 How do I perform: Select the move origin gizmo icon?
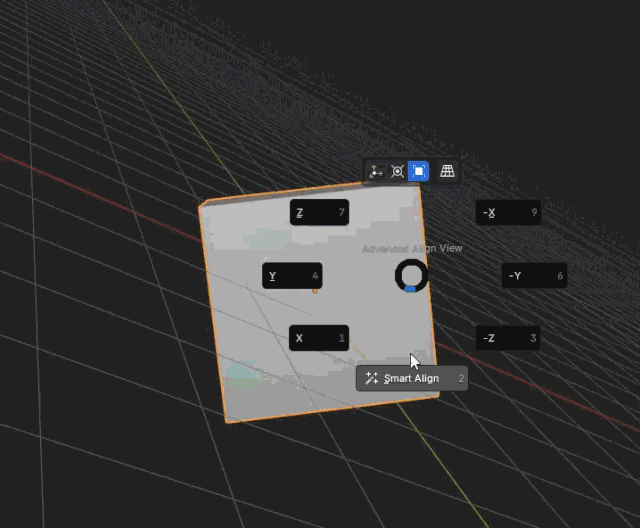click(376, 171)
